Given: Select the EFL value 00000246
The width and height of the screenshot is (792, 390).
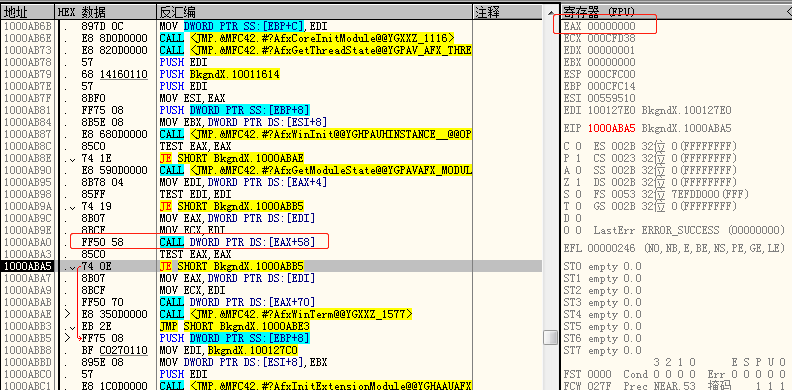Looking at the screenshot, I should pos(611,248).
